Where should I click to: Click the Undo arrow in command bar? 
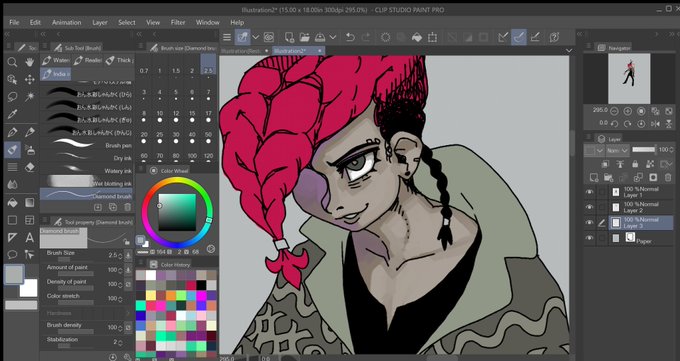point(350,37)
